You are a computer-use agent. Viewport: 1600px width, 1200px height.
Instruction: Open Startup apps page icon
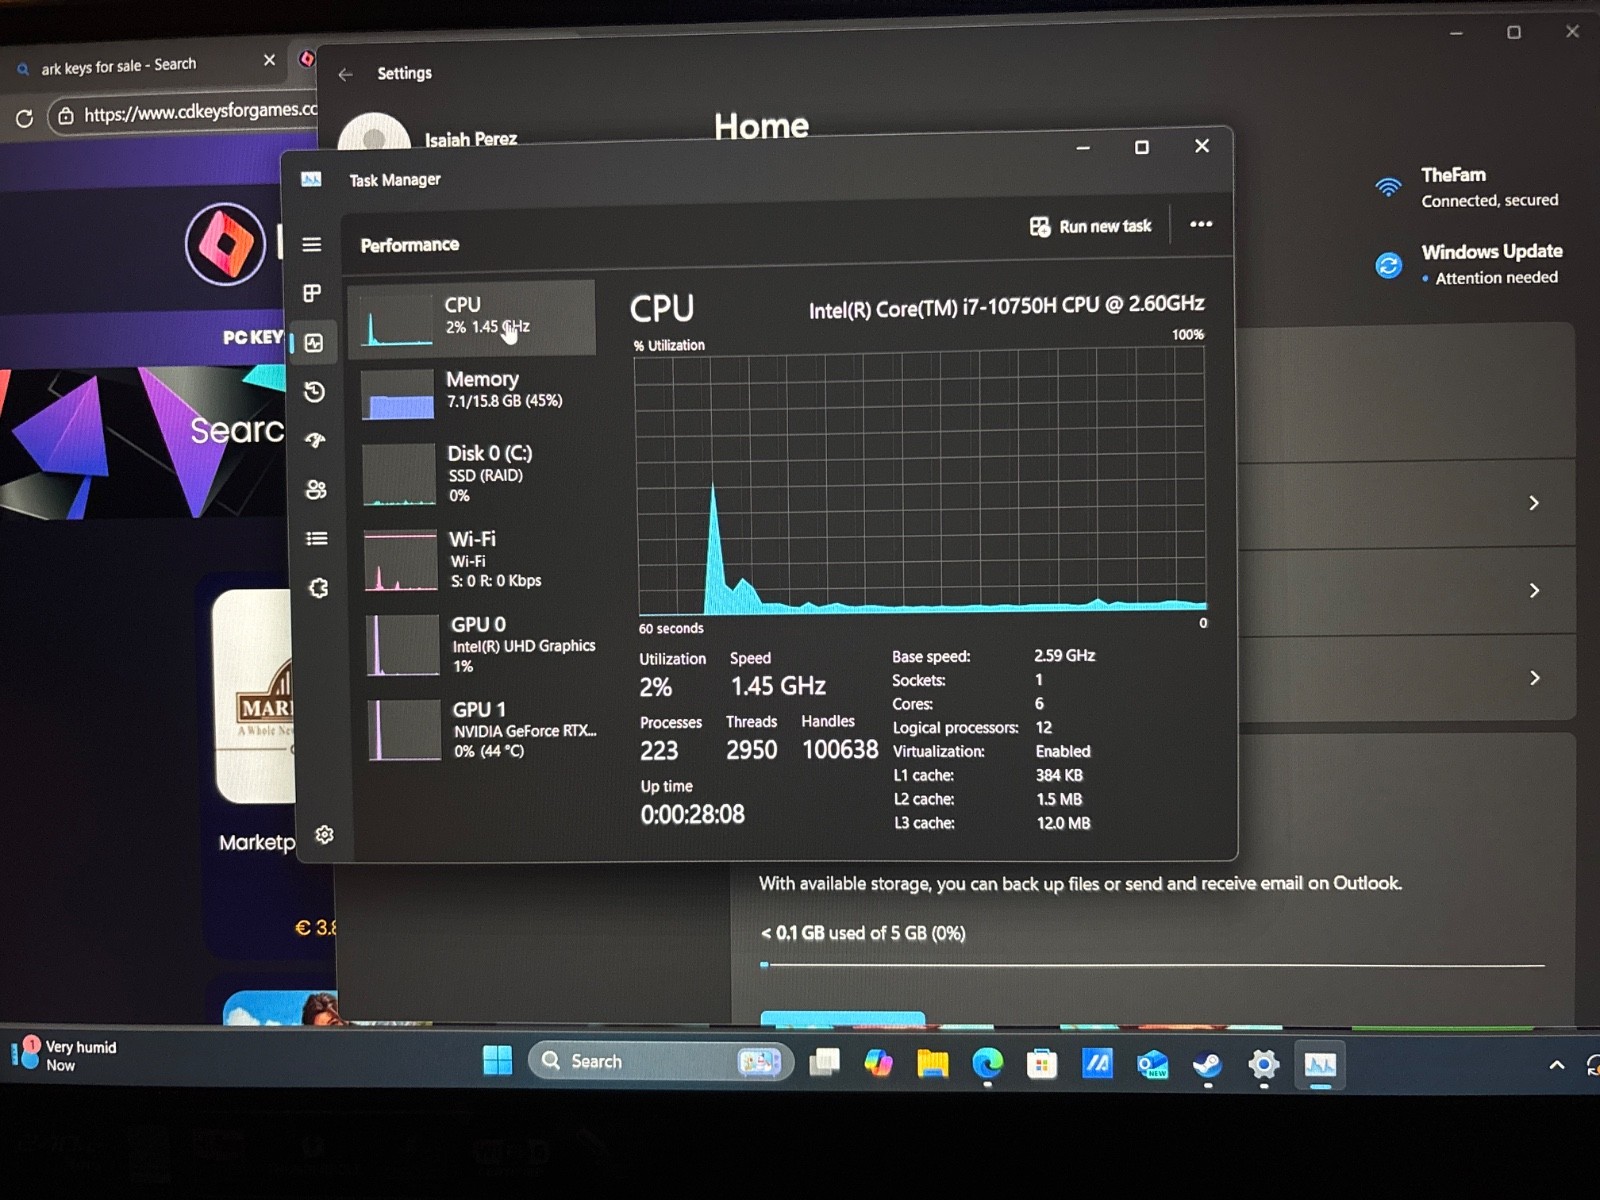pyautogui.click(x=315, y=440)
